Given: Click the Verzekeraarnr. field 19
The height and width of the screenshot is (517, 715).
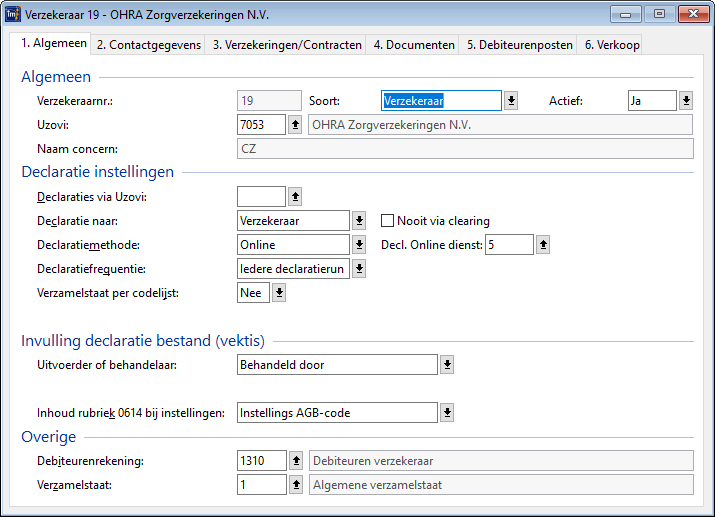Looking at the screenshot, I should point(269,101).
